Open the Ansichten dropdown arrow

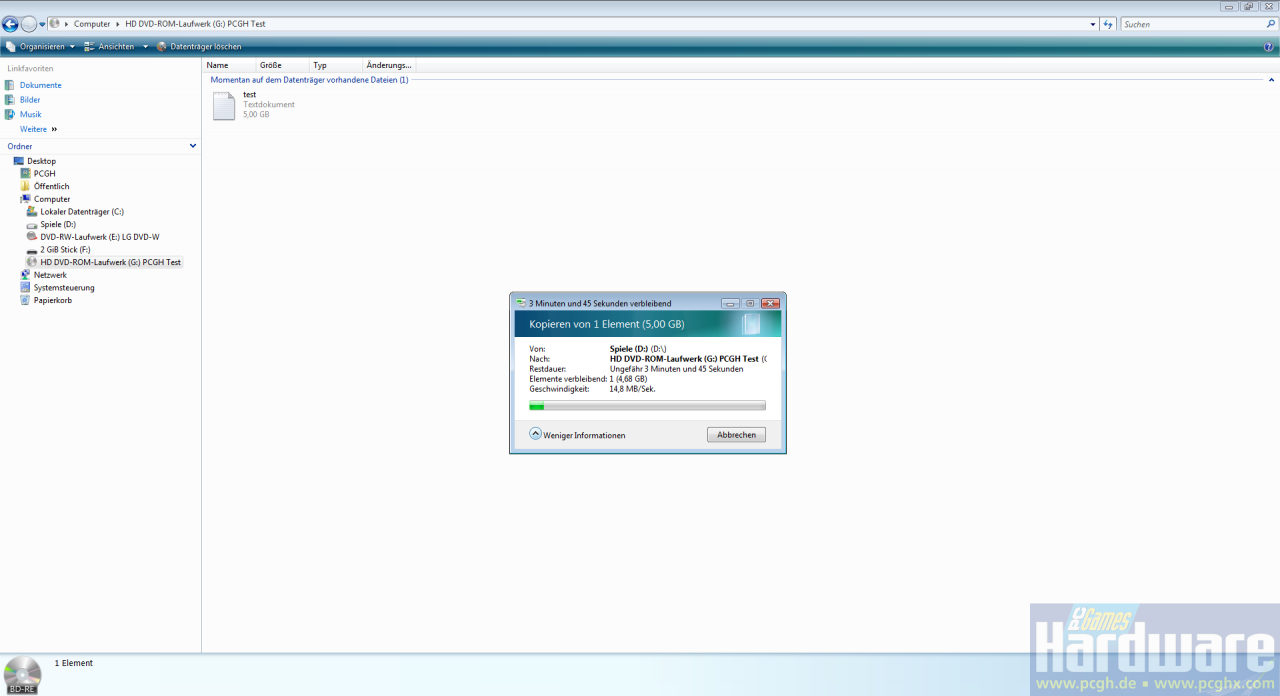(145, 46)
